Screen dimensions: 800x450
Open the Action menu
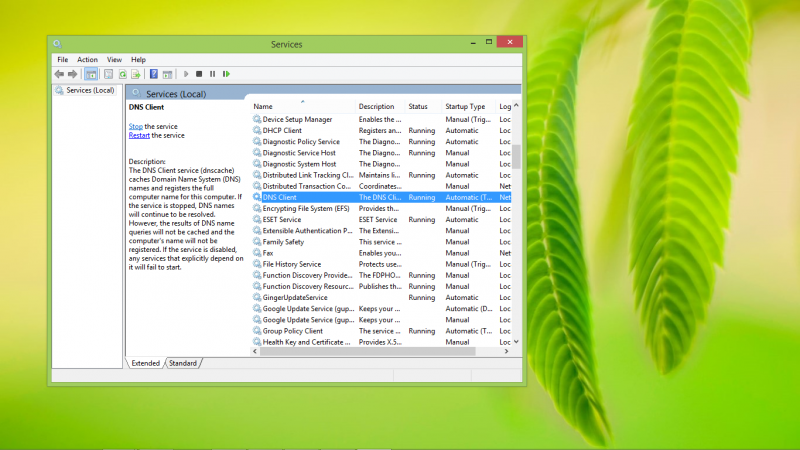click(88, 60)
